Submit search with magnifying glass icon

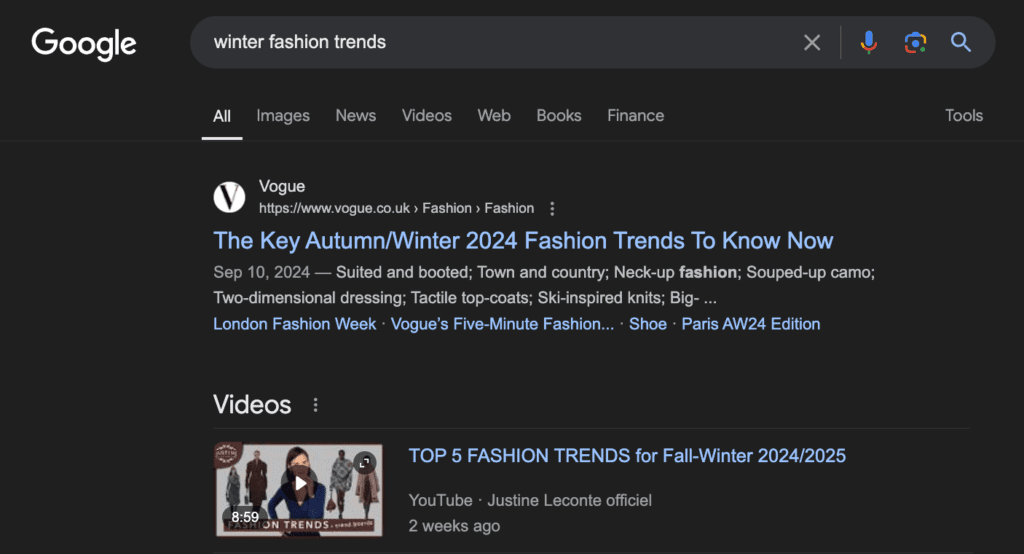coord(961,42)
